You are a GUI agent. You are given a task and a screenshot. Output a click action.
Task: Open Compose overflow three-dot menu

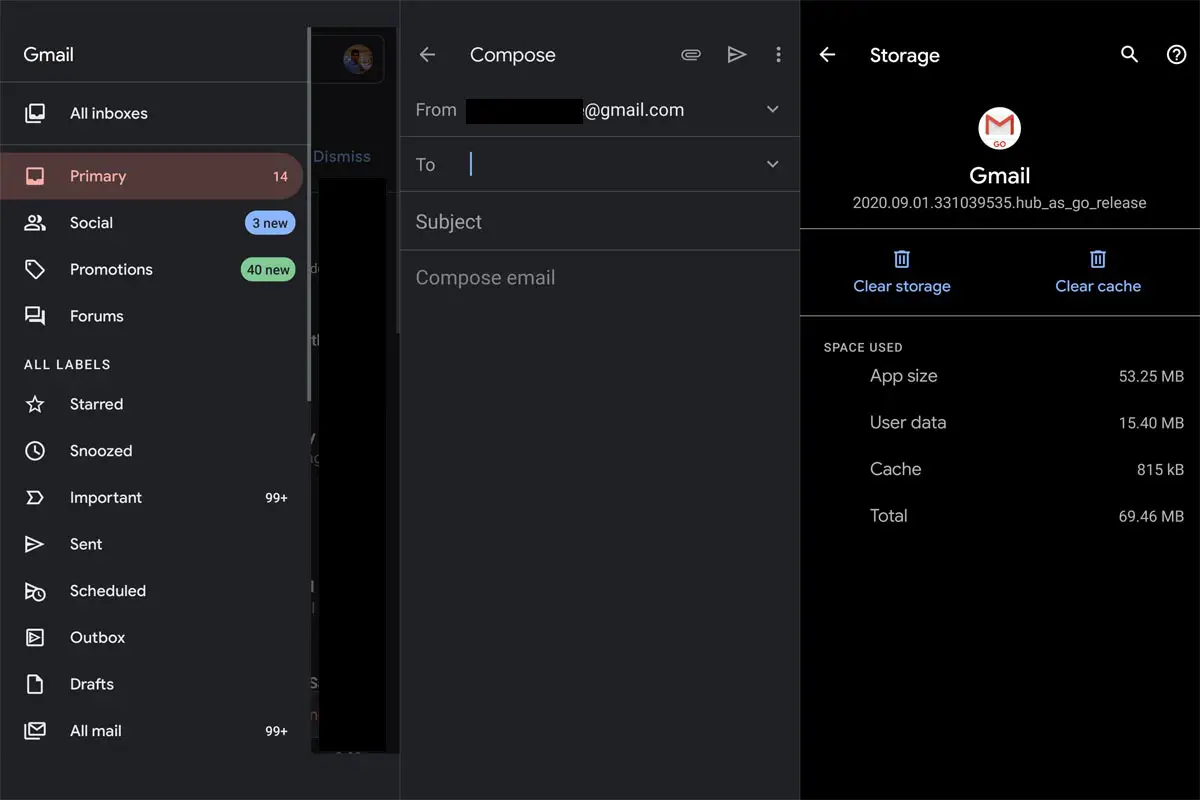click(x=778, y=55)
